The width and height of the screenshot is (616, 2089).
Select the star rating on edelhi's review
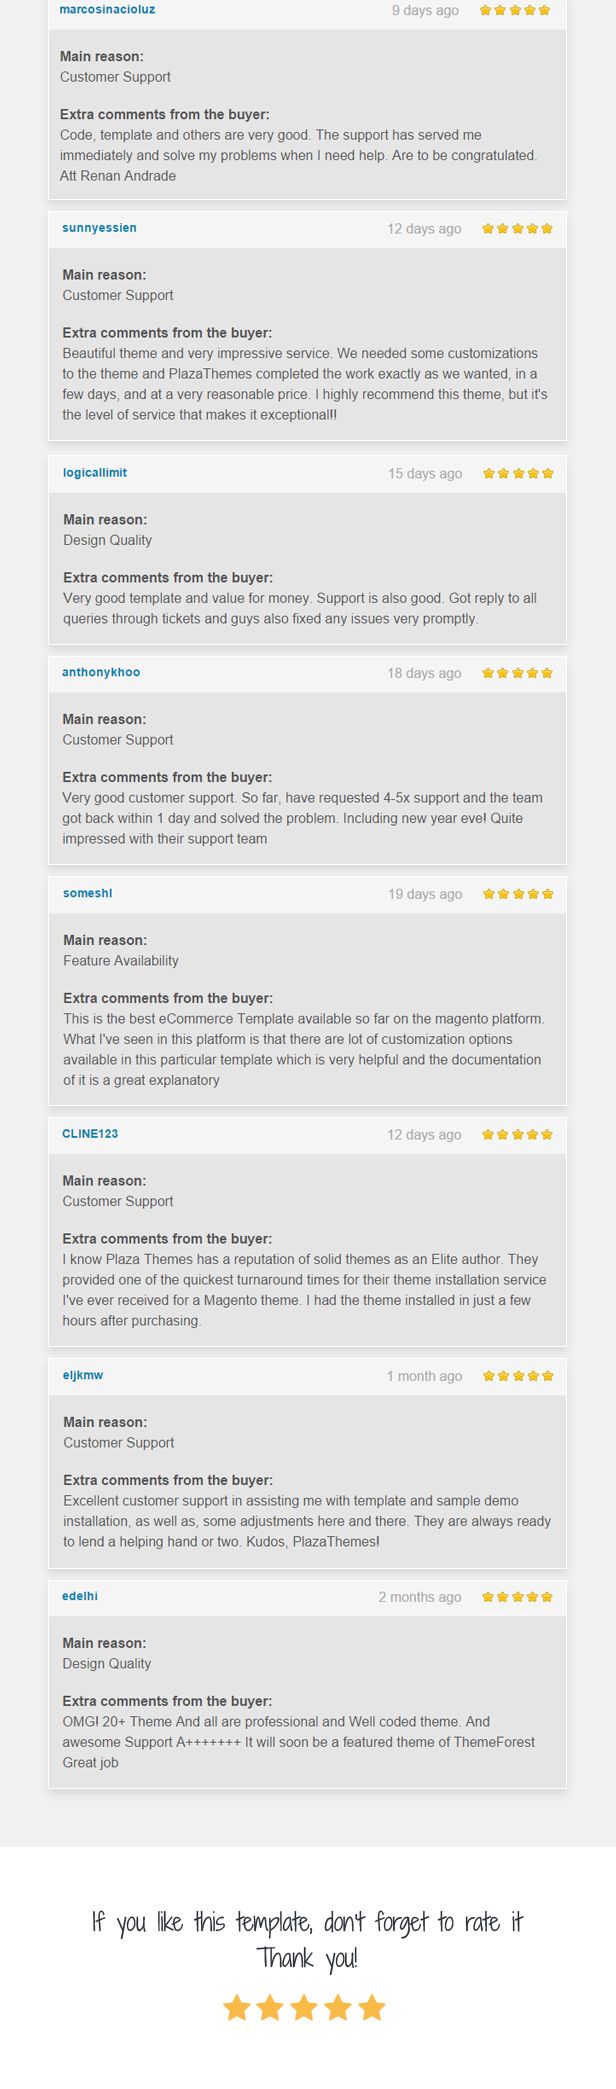point(517,1597)
